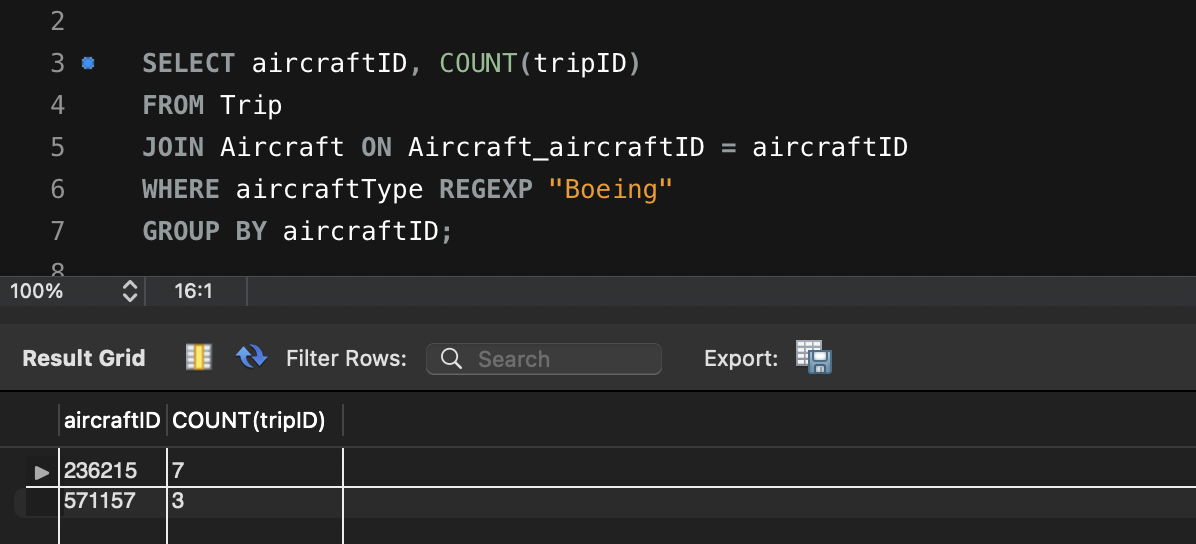1196x544 pixels.
Task: Export recordset using the Export icon
Action: point(814,357)
